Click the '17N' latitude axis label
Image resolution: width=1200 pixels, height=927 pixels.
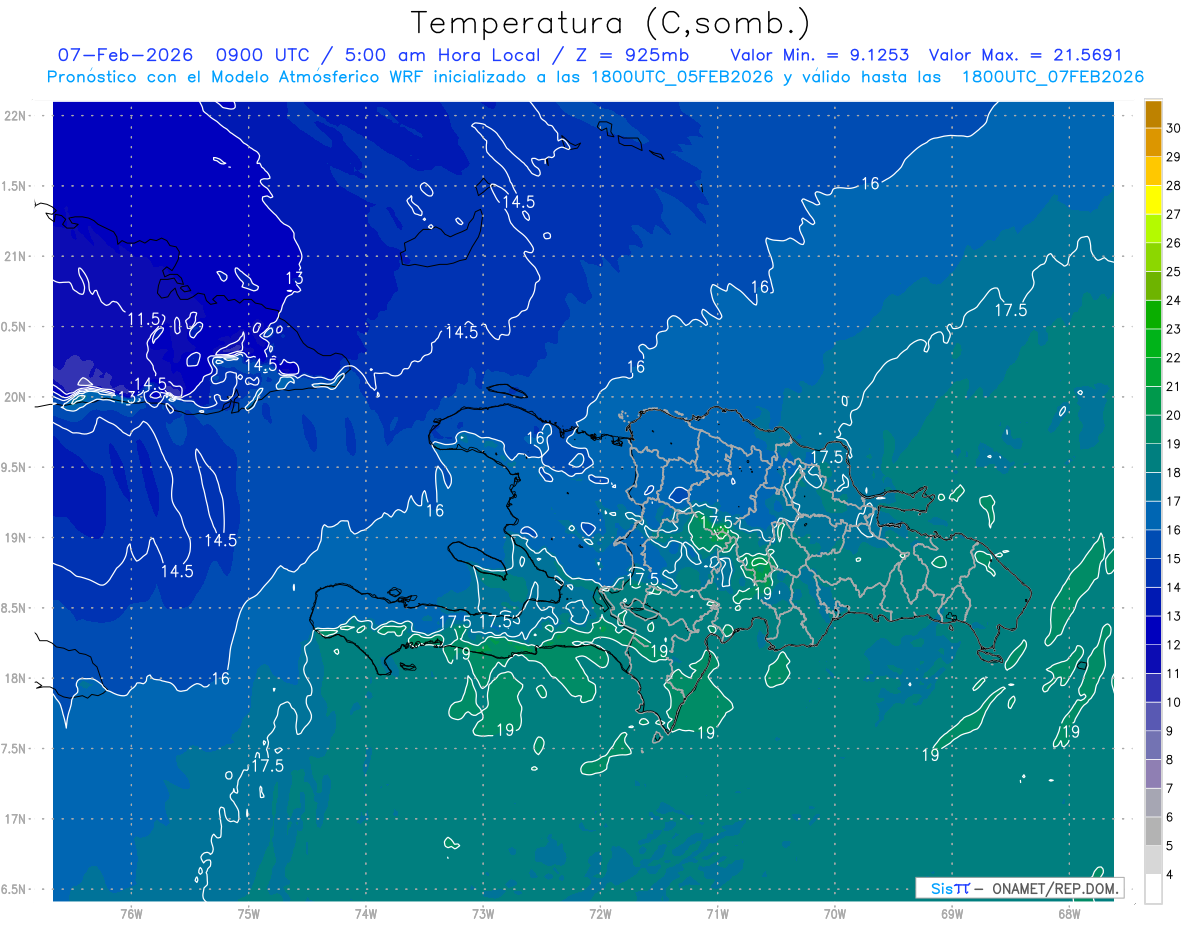click(x=17, y=820)
